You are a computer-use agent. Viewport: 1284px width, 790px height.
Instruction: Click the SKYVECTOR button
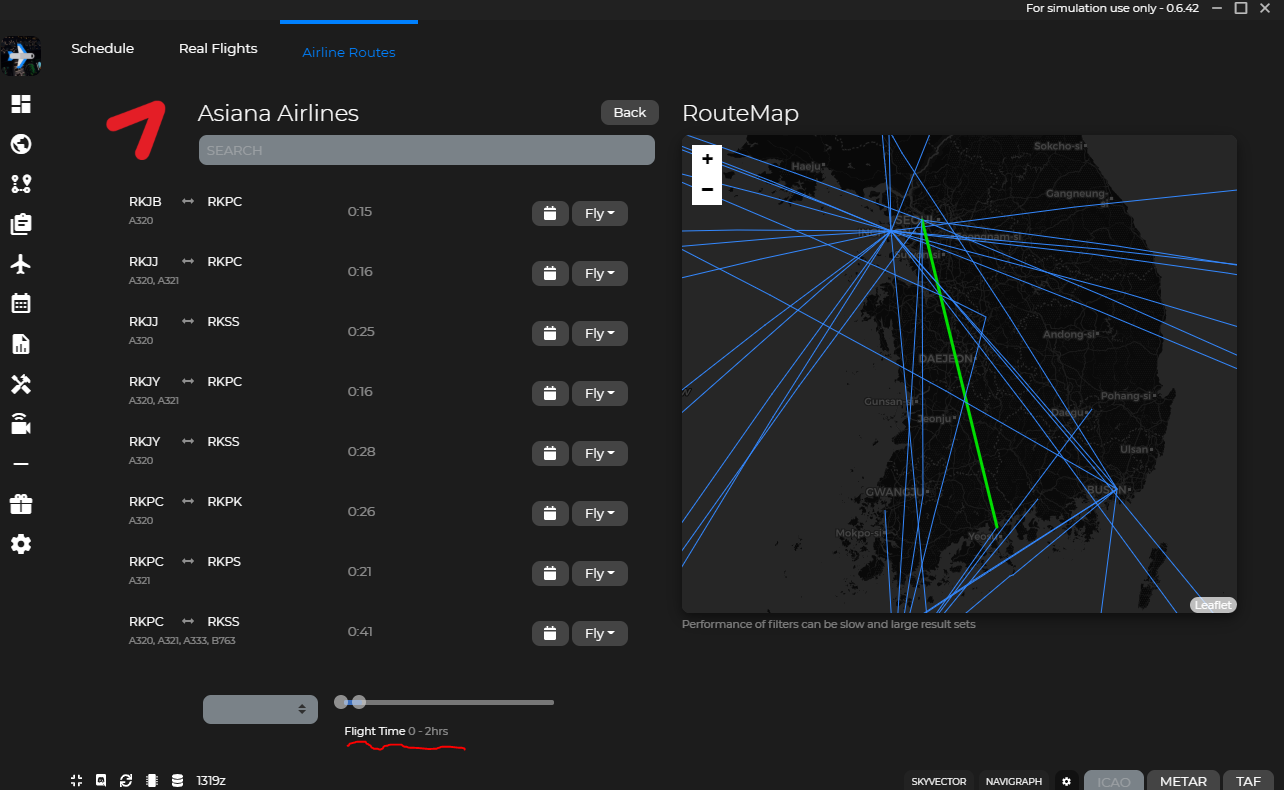[939, 781]
